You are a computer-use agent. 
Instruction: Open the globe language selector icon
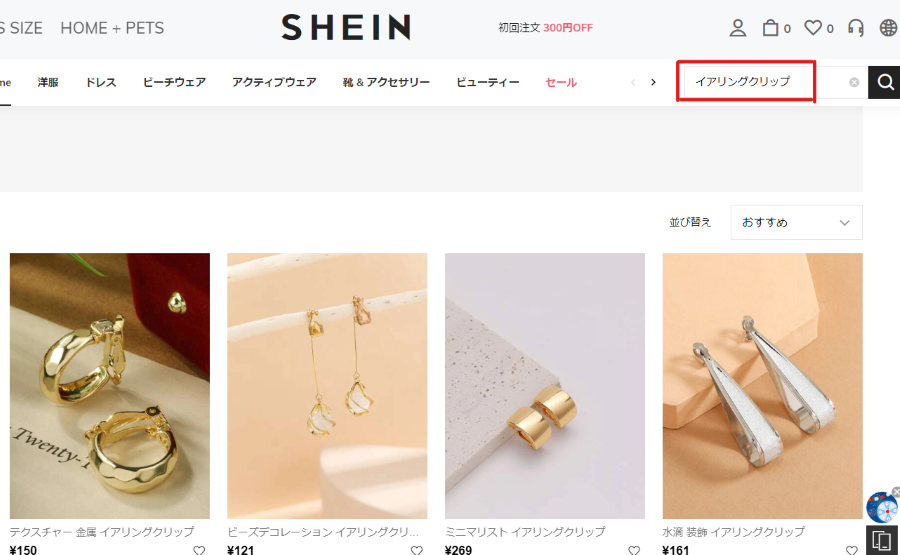pyautogui.click(x=889, y=28)
